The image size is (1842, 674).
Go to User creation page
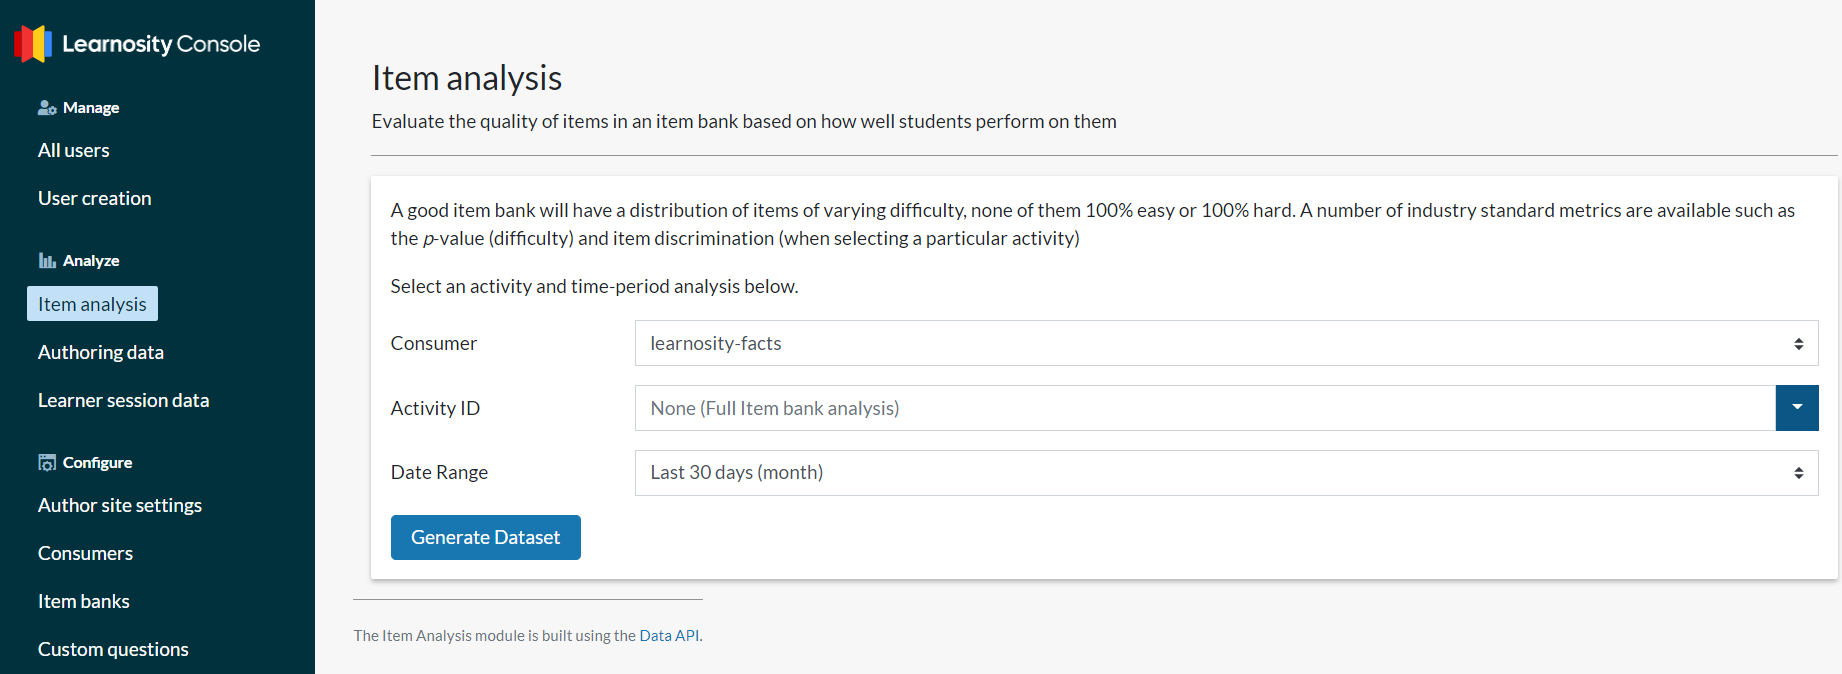point(95,198)
